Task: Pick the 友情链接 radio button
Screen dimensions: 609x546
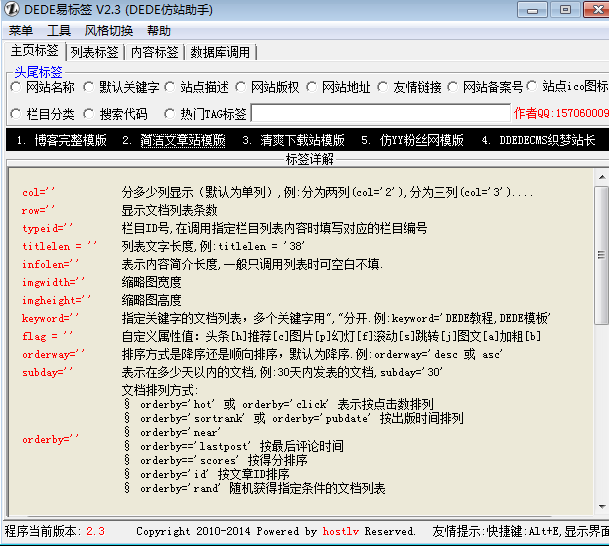Action: pyautogui.click(x=383, y=87)
